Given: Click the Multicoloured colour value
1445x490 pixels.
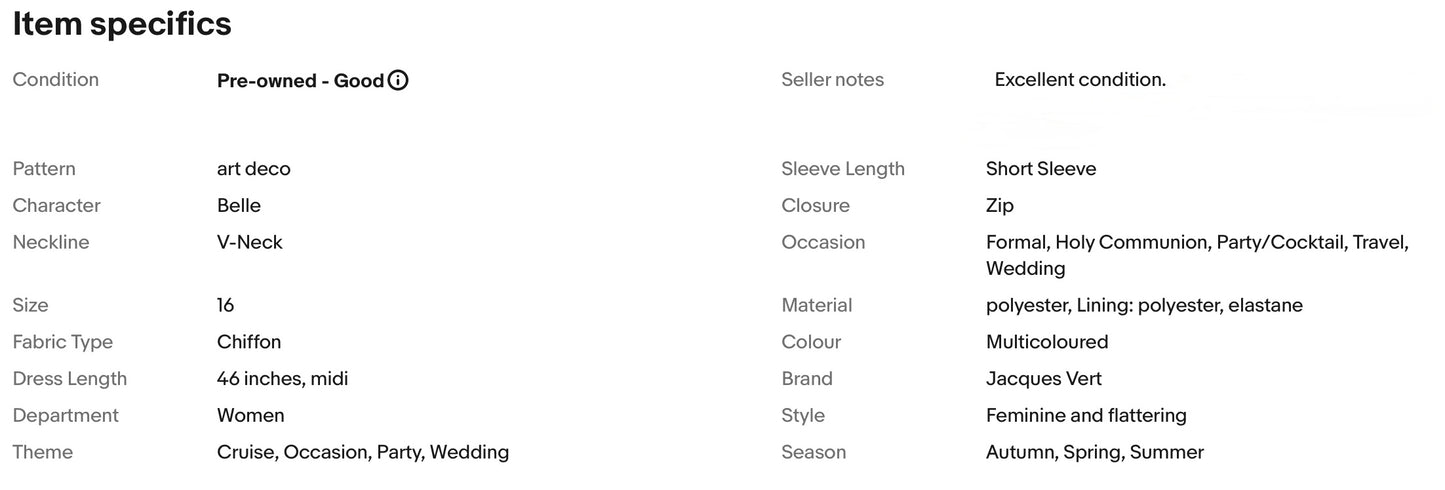Looking at the screenshot, I should tap(1047, 342).
